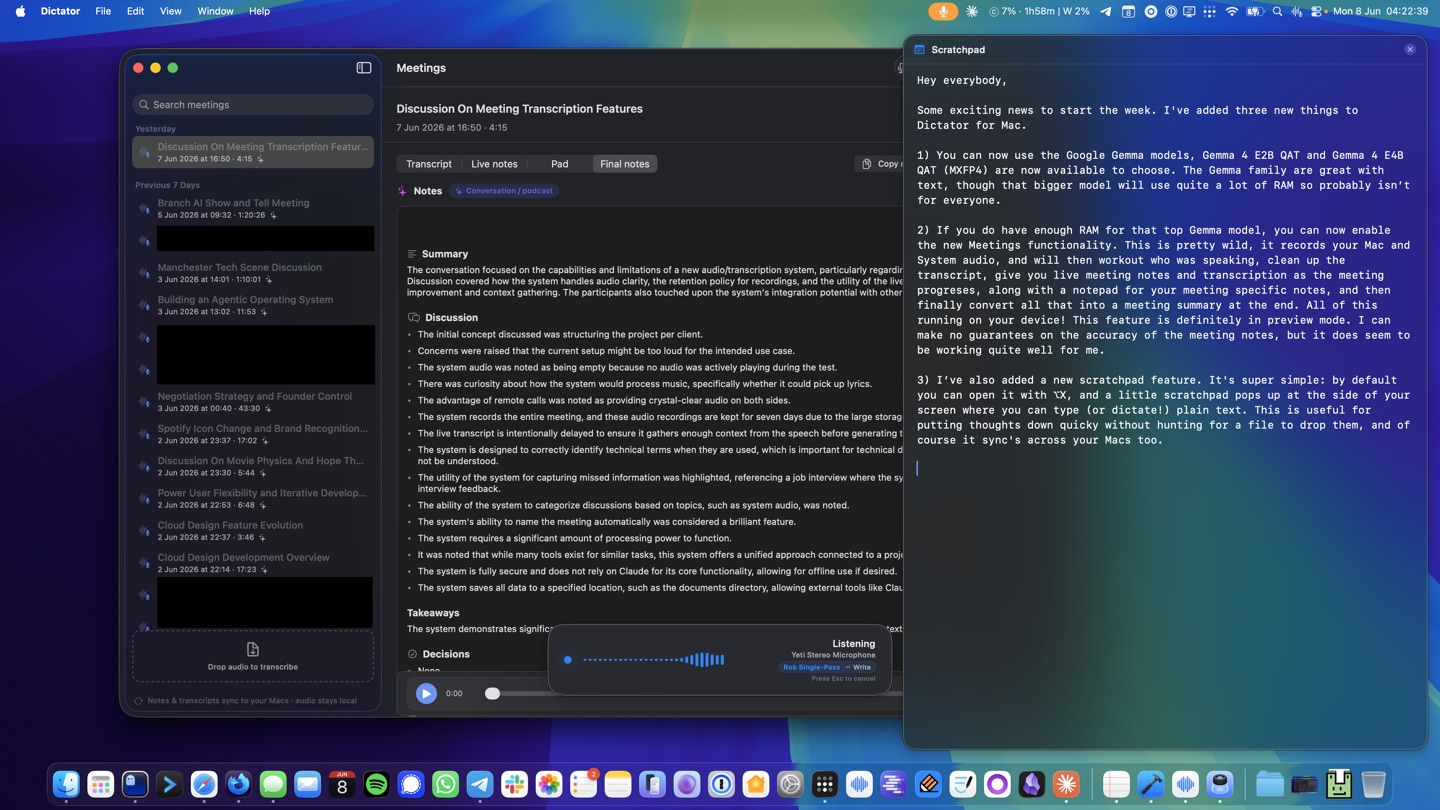Open Telegram from the Dock
This screenshot has height=810, width=1440.
coord(480,784)
